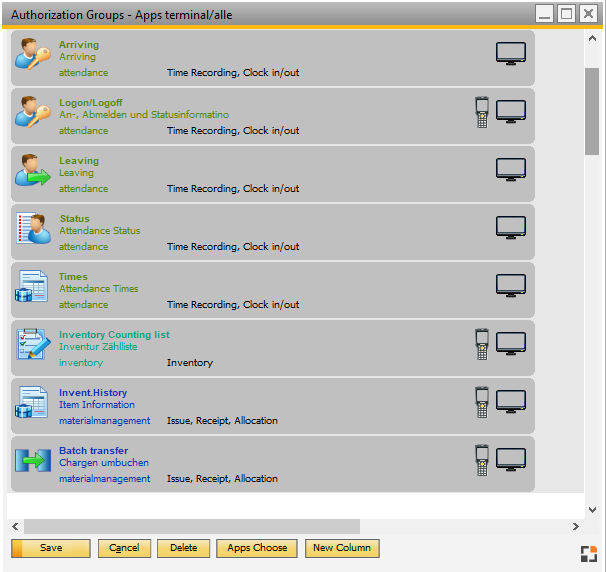606x572 pixels.
Task: Click the Inventory Counting list checklist icon
Action: [31, 345]
